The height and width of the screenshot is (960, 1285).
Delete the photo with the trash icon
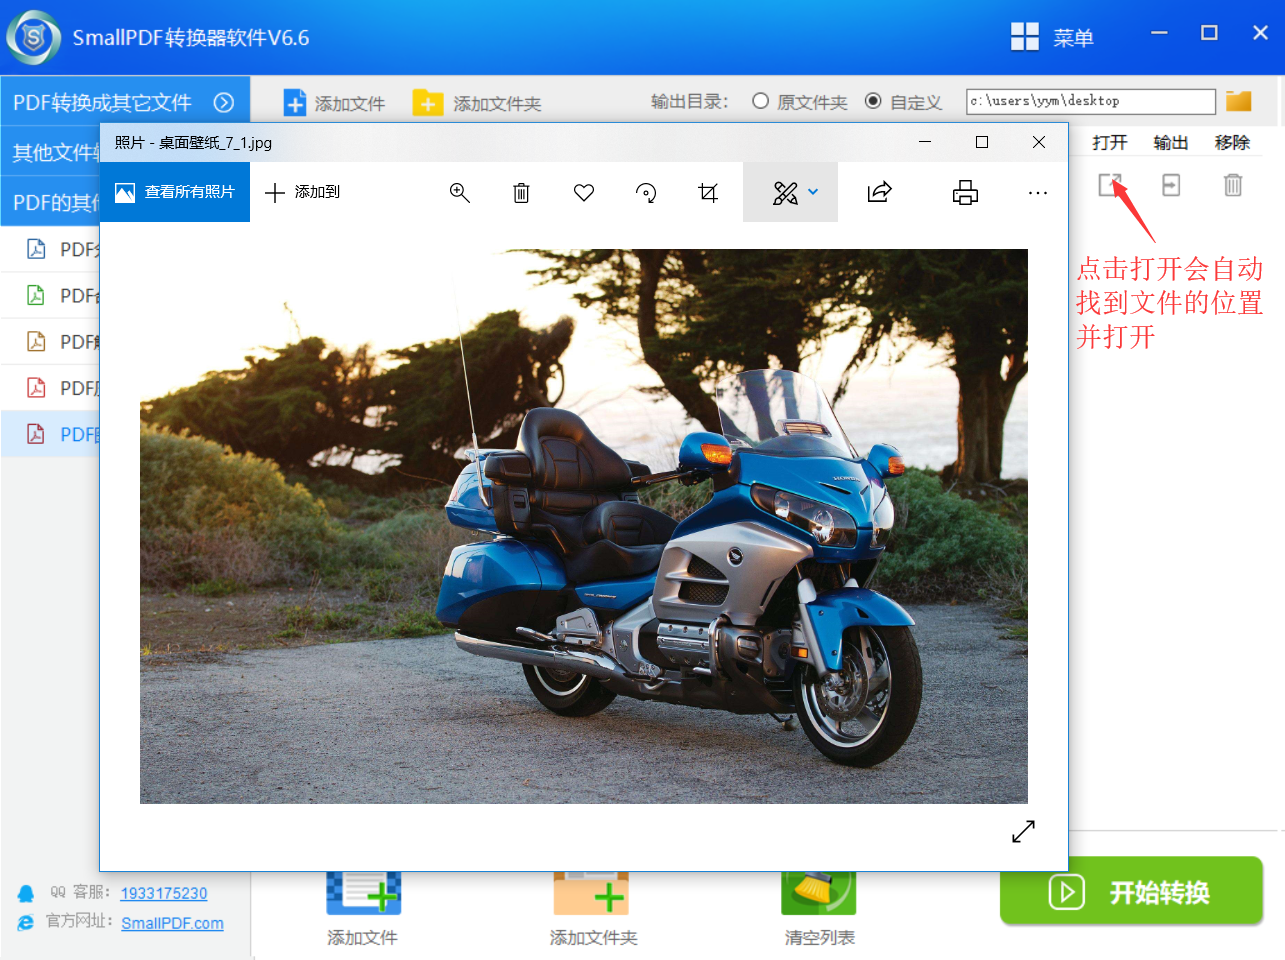(521, 193)
